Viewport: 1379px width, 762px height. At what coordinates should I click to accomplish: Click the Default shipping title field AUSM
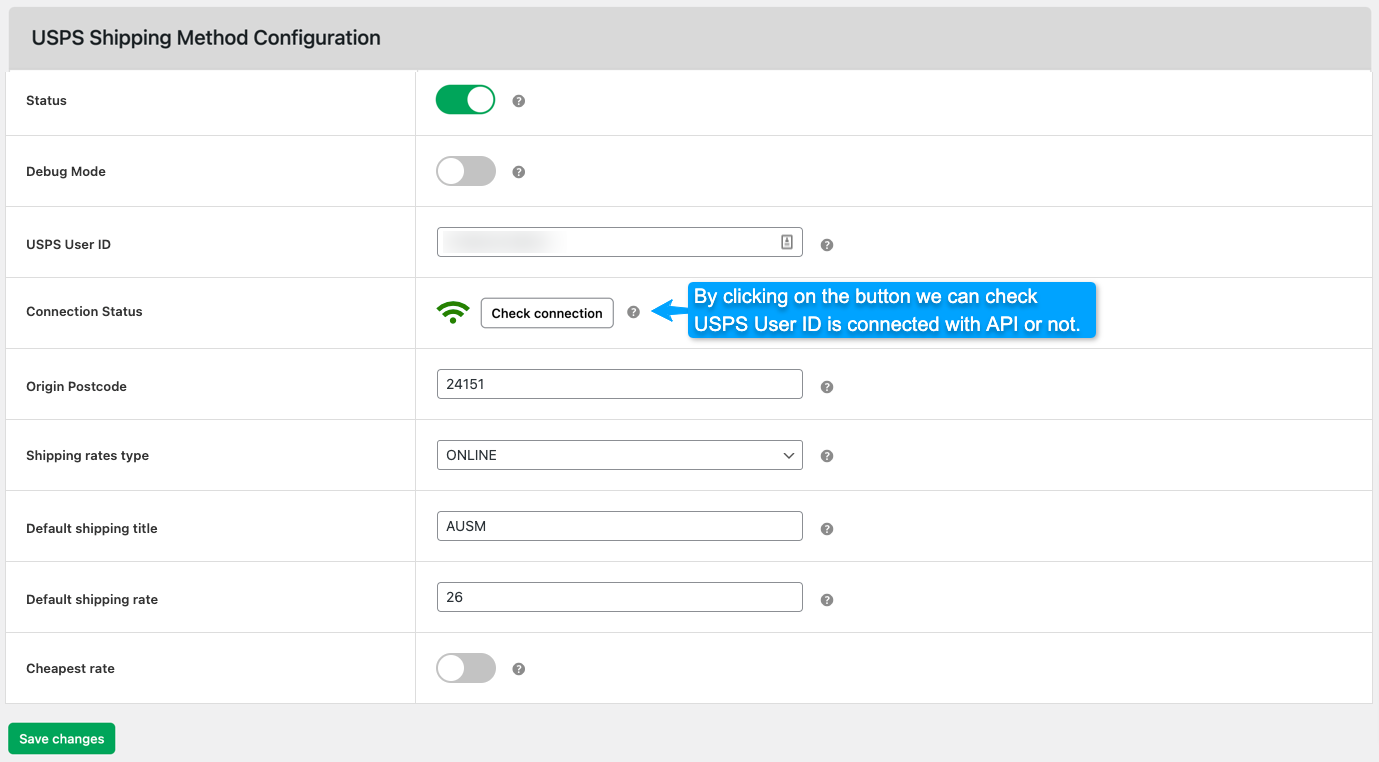[620, 526]
